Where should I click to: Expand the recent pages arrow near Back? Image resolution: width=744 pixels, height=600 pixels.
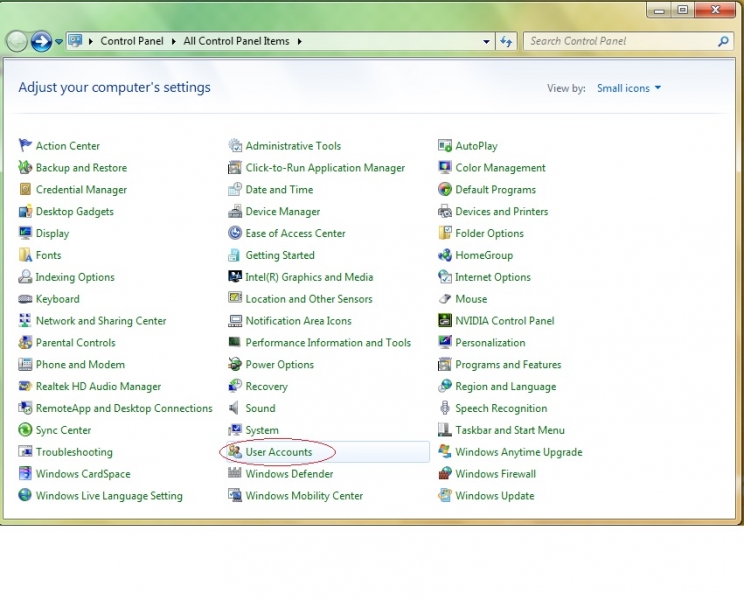click(x=59, y=42)
